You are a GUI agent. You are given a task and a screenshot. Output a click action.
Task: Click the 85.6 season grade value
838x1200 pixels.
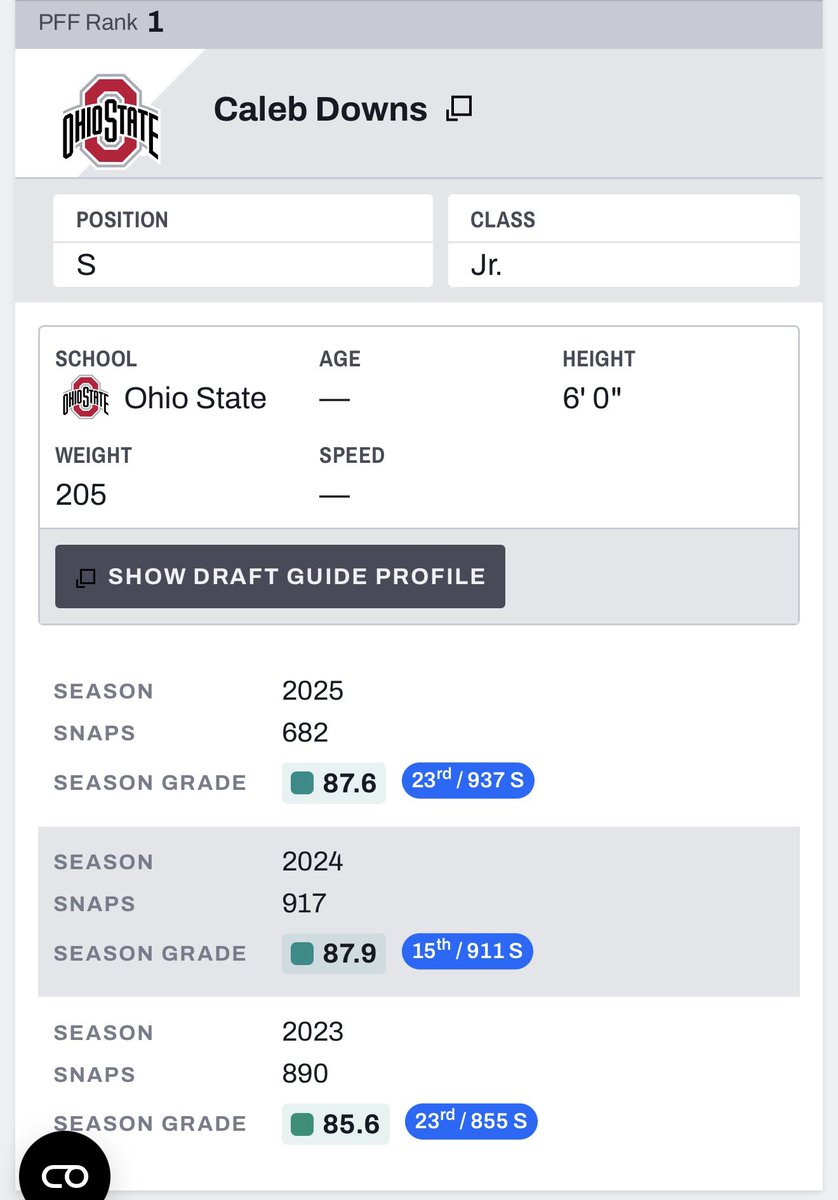point(351,1124)
